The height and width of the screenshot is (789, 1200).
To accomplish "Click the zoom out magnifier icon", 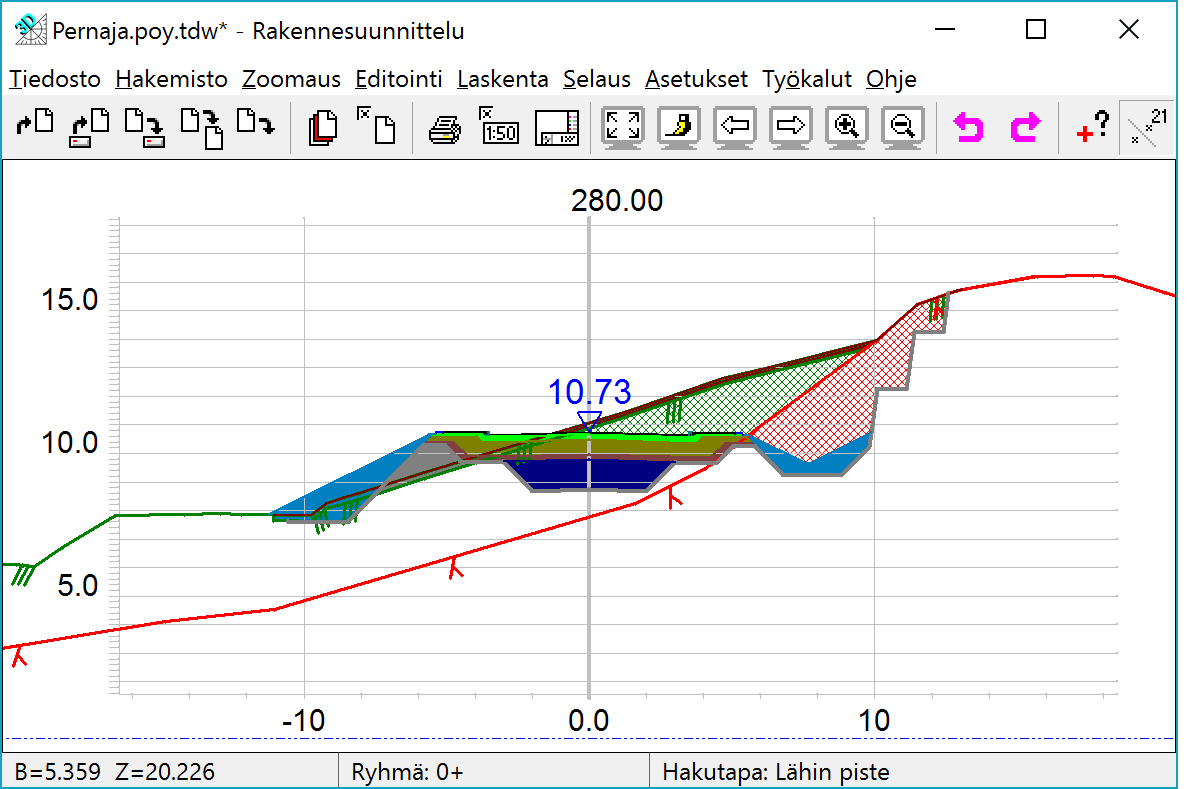I will [x=903, y=127].
